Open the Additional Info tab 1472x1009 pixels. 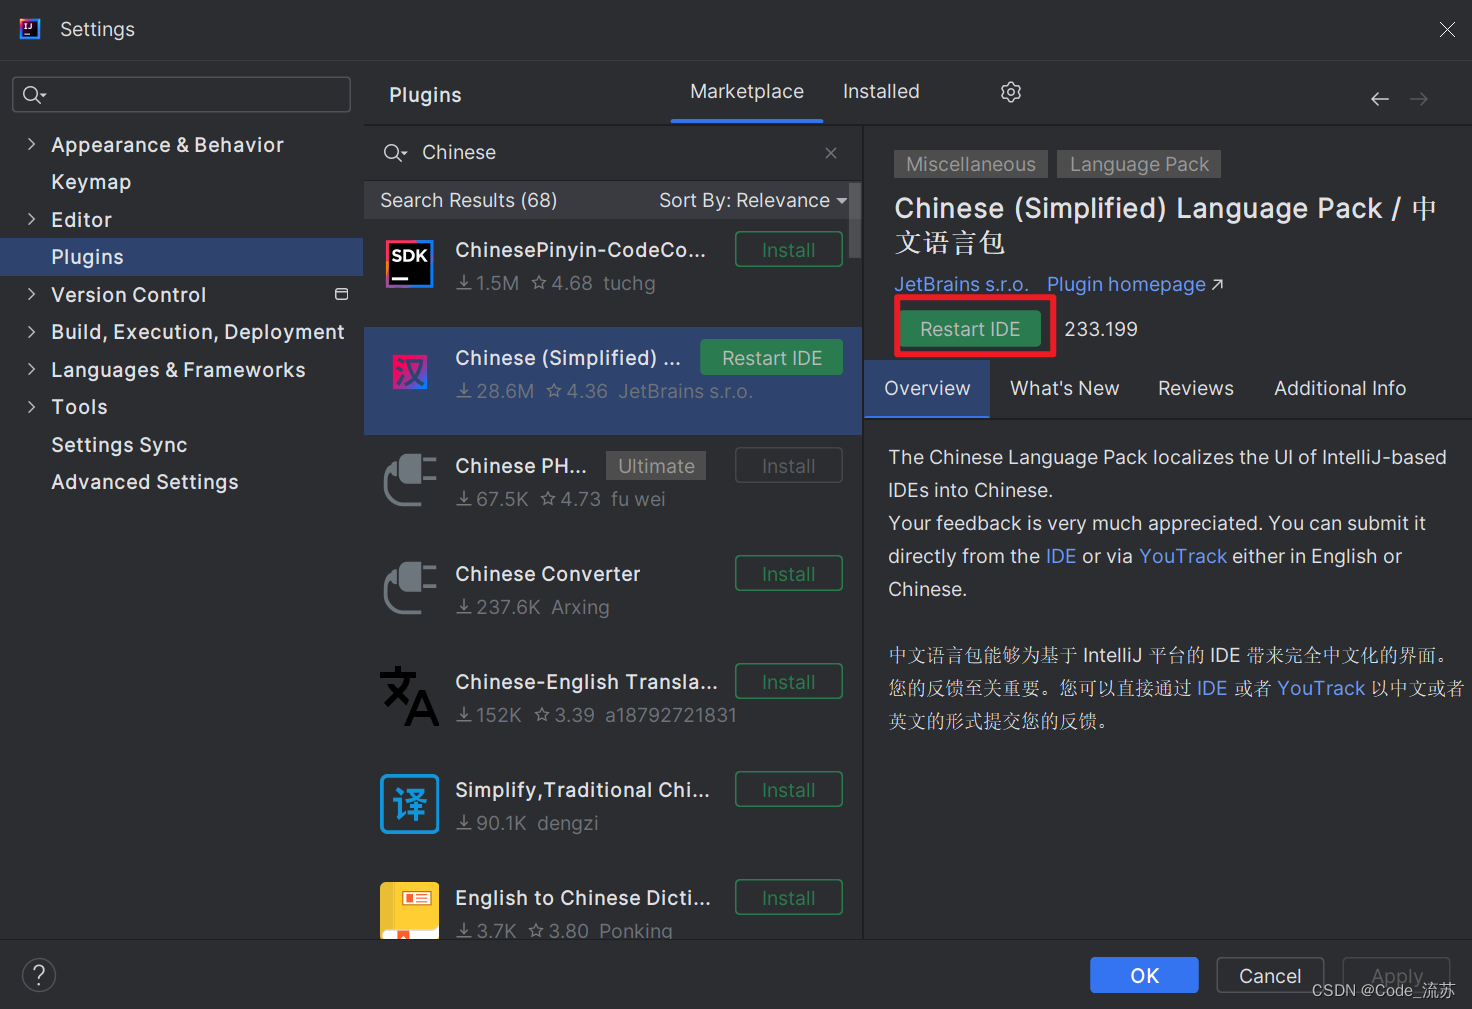1340,389
